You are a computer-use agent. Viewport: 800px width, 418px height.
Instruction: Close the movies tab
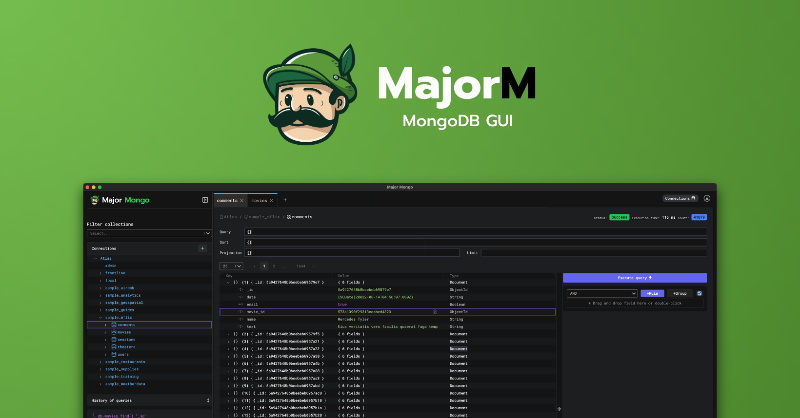coord(271,201)
